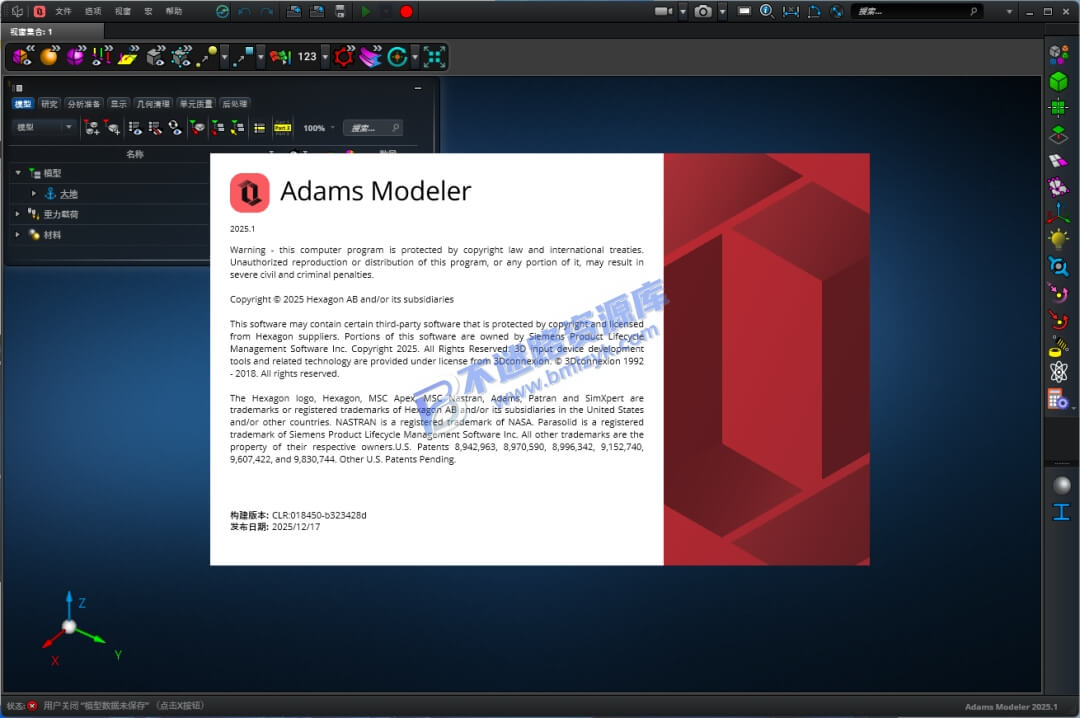1080x718 pixels.
Task: Click the yellow Part label highlight icon
Action: pos(282,127)
